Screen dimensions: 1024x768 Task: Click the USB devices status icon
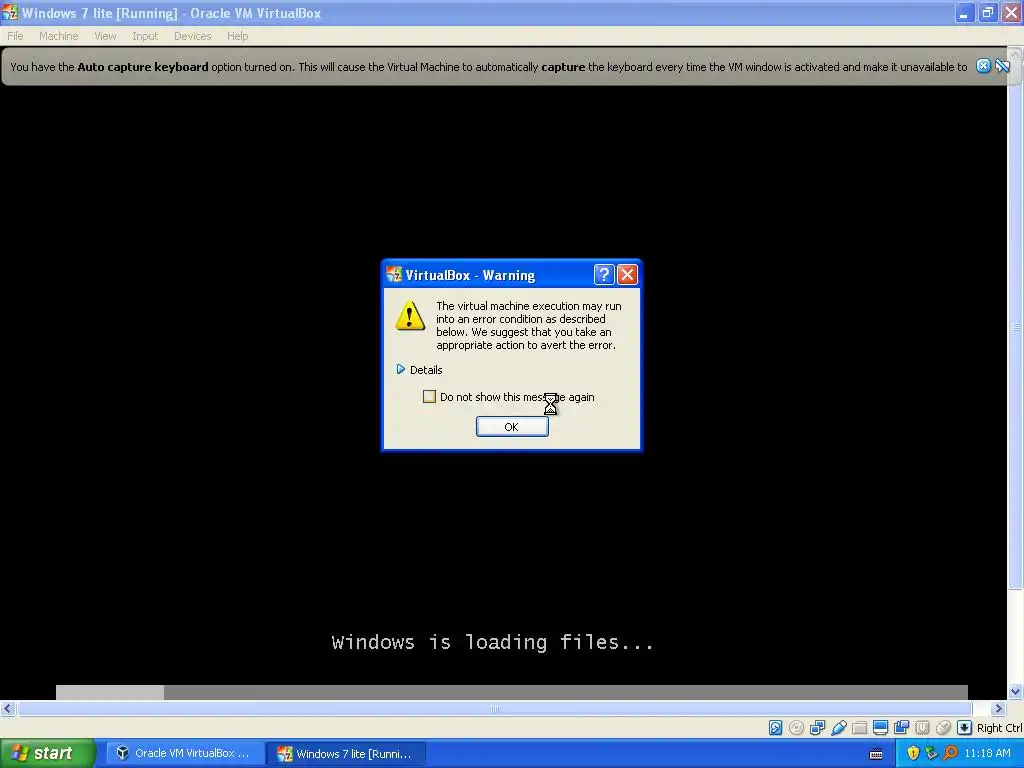click(x=839, y=728)
